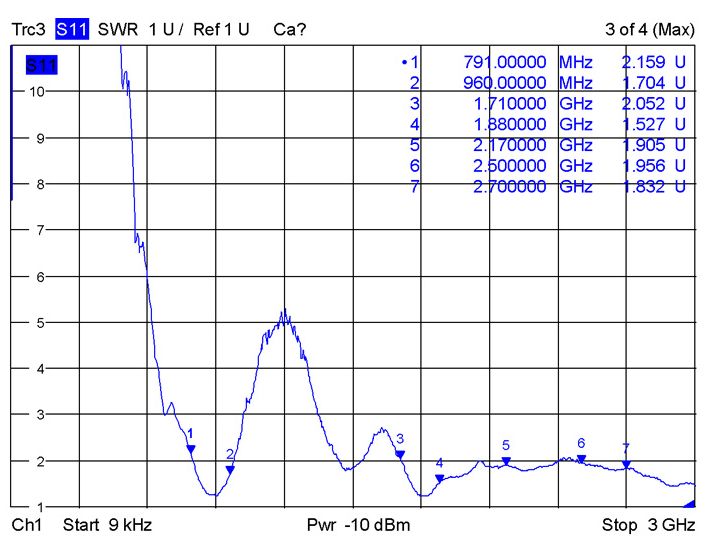Click the S11 trace label box inside plot
This screenshot has height=548, width=711.
[x=41, y=66]
